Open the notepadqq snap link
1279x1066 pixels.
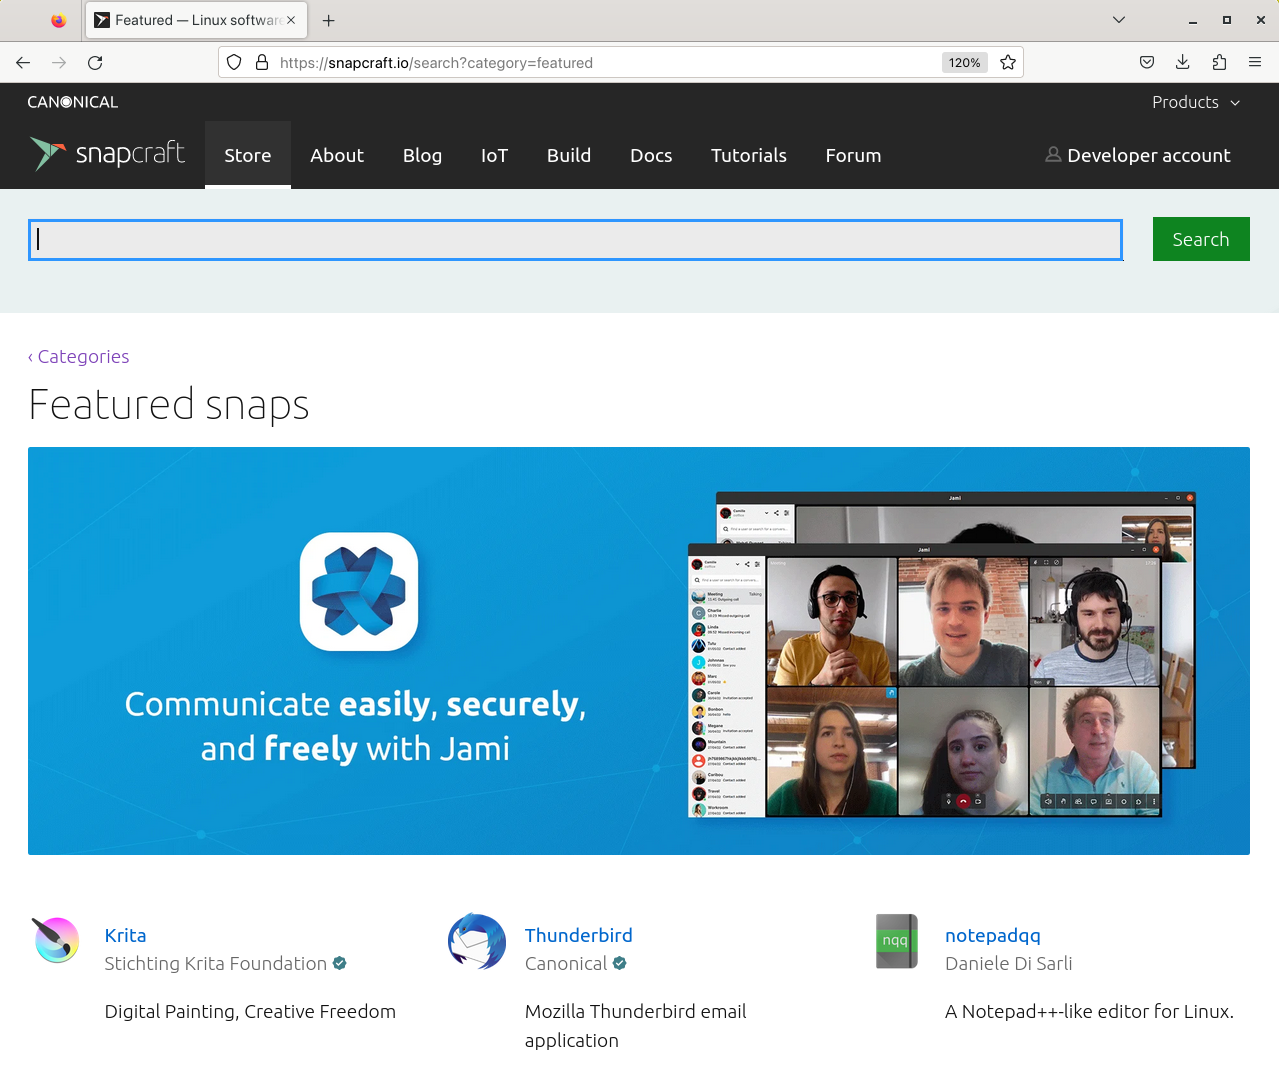click(x=992, y=935)
